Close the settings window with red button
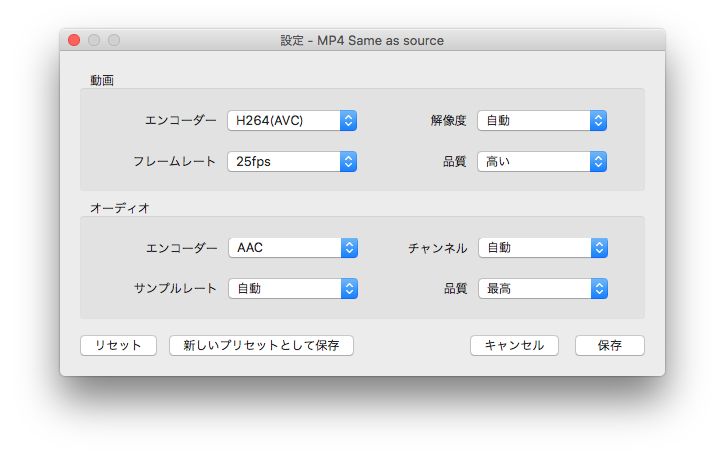 point(74,40)
